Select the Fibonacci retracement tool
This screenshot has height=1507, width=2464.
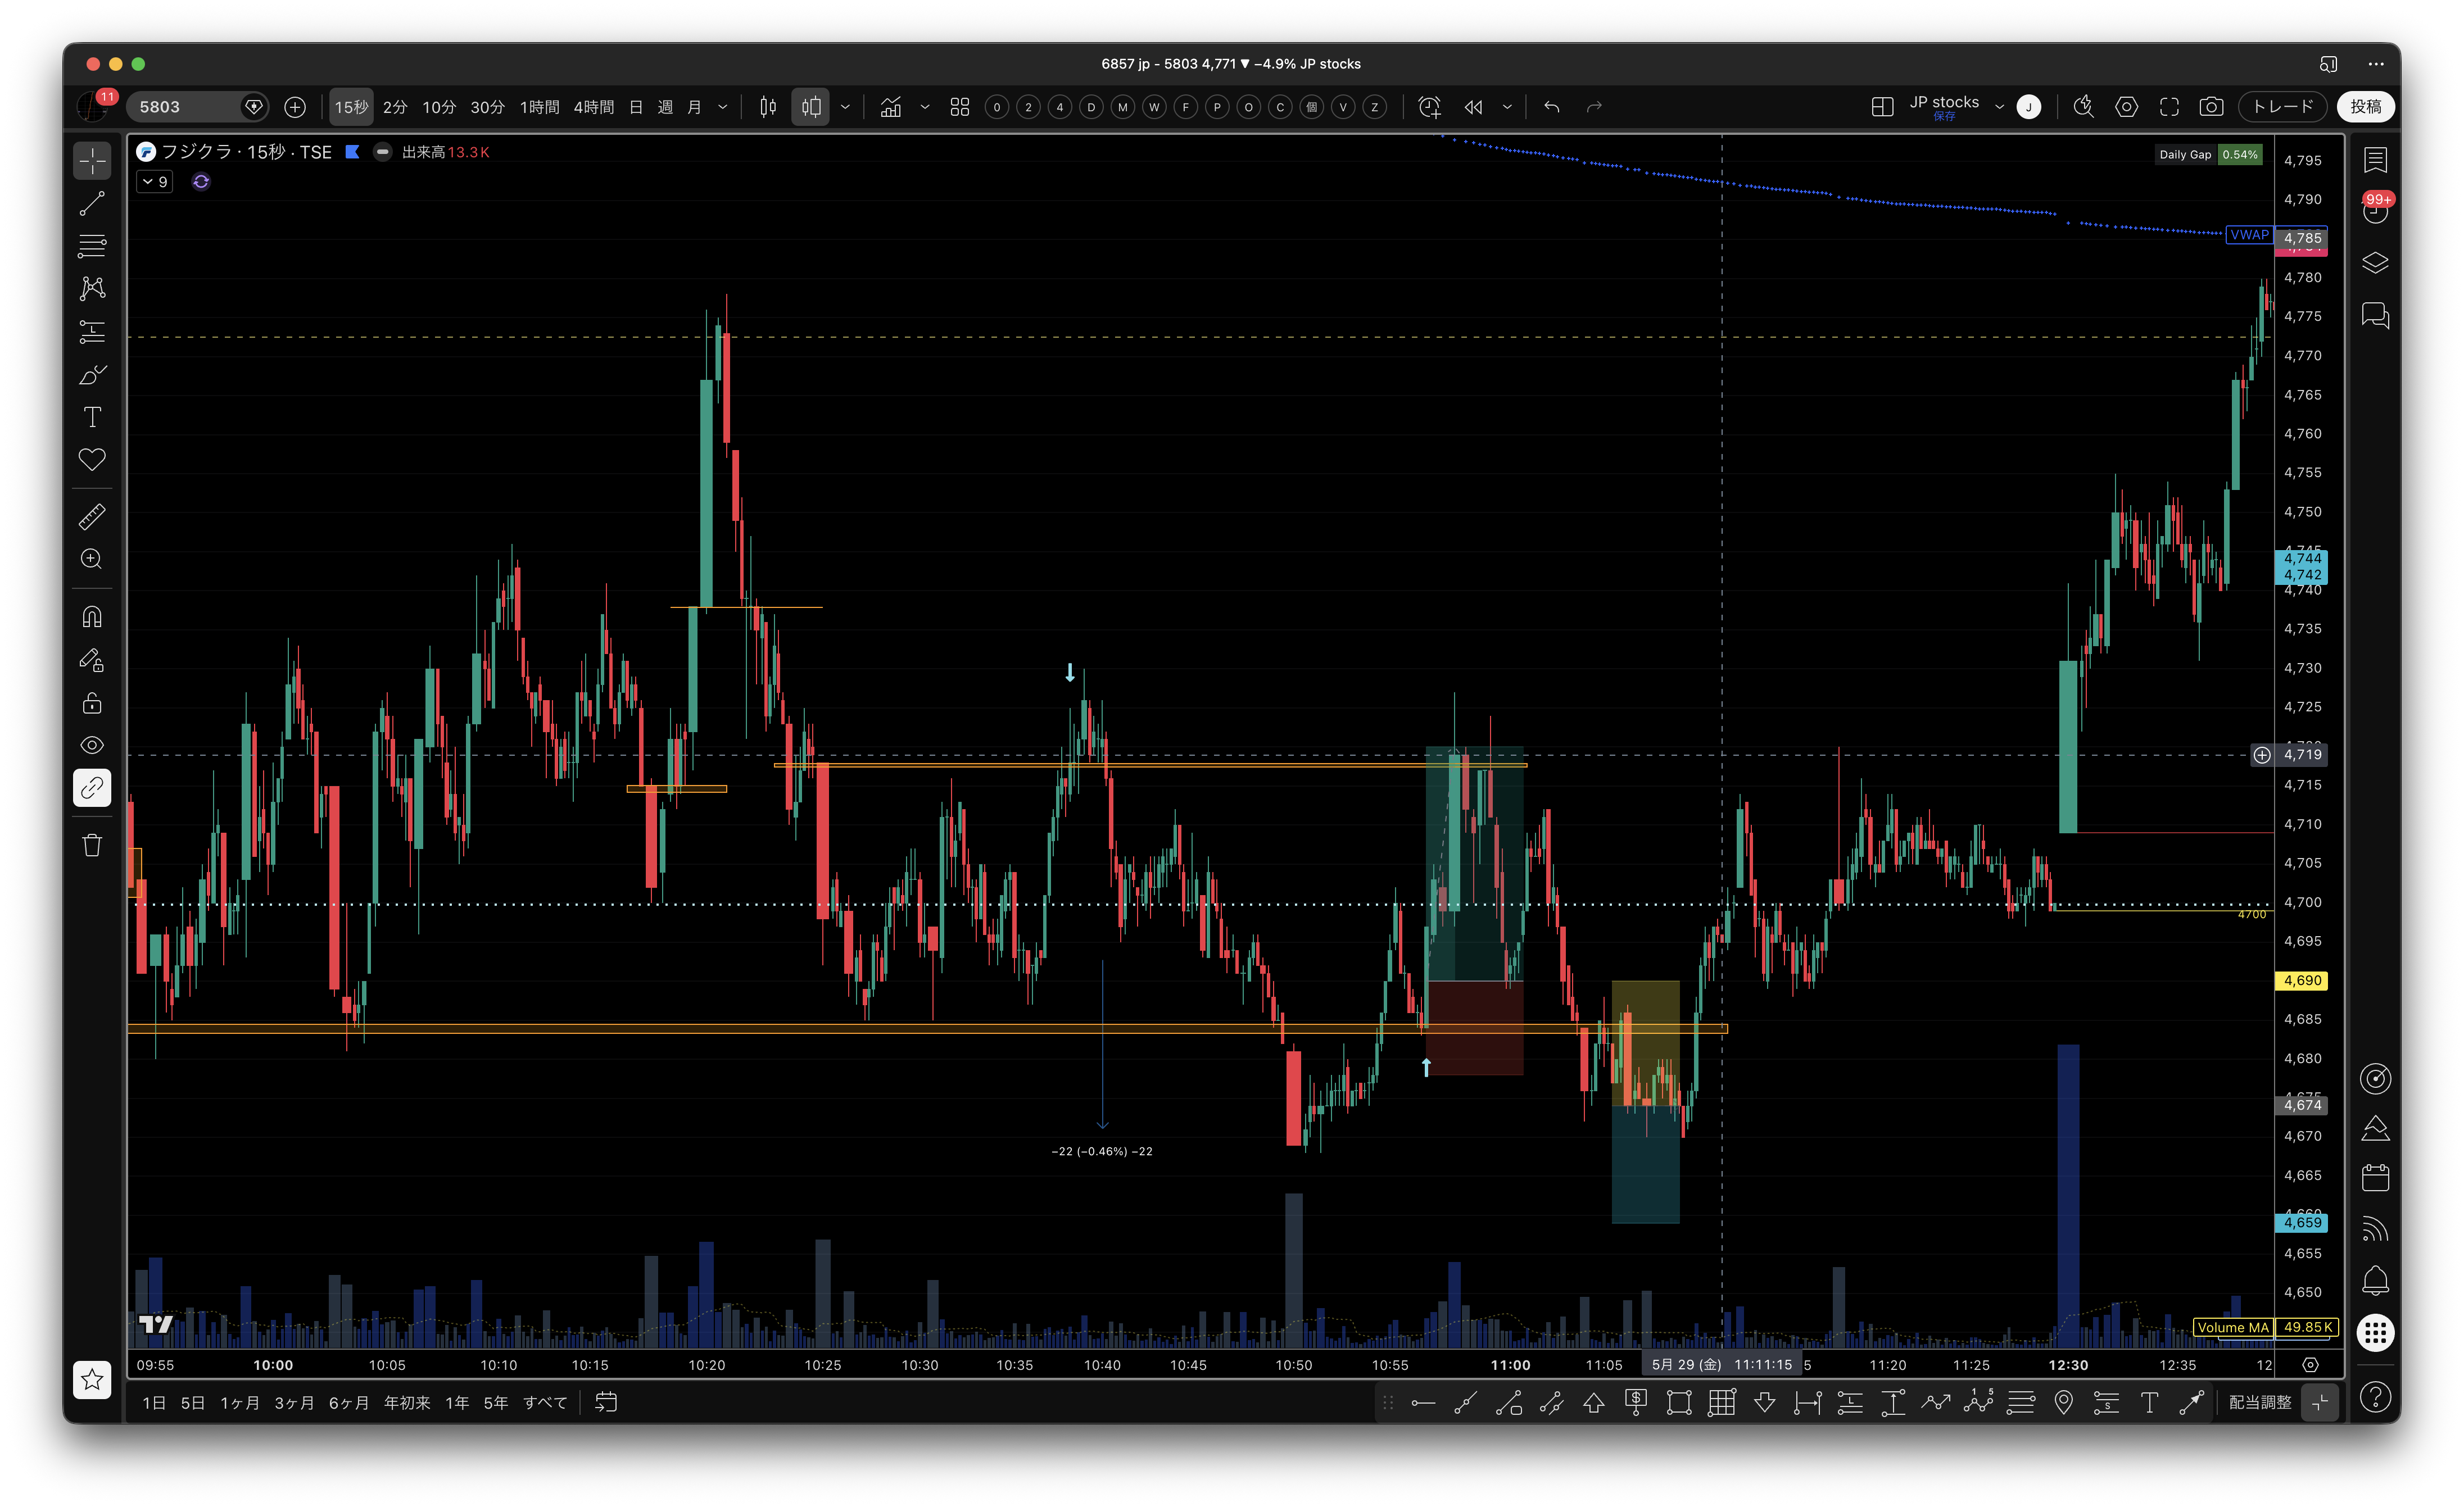point(92,246)
